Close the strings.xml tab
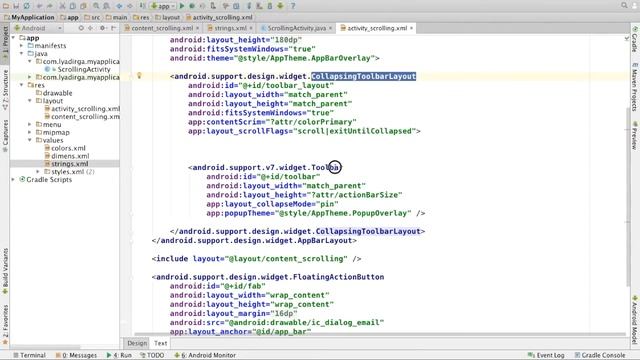The image size is (640, 360). click(x=251, y=28)
